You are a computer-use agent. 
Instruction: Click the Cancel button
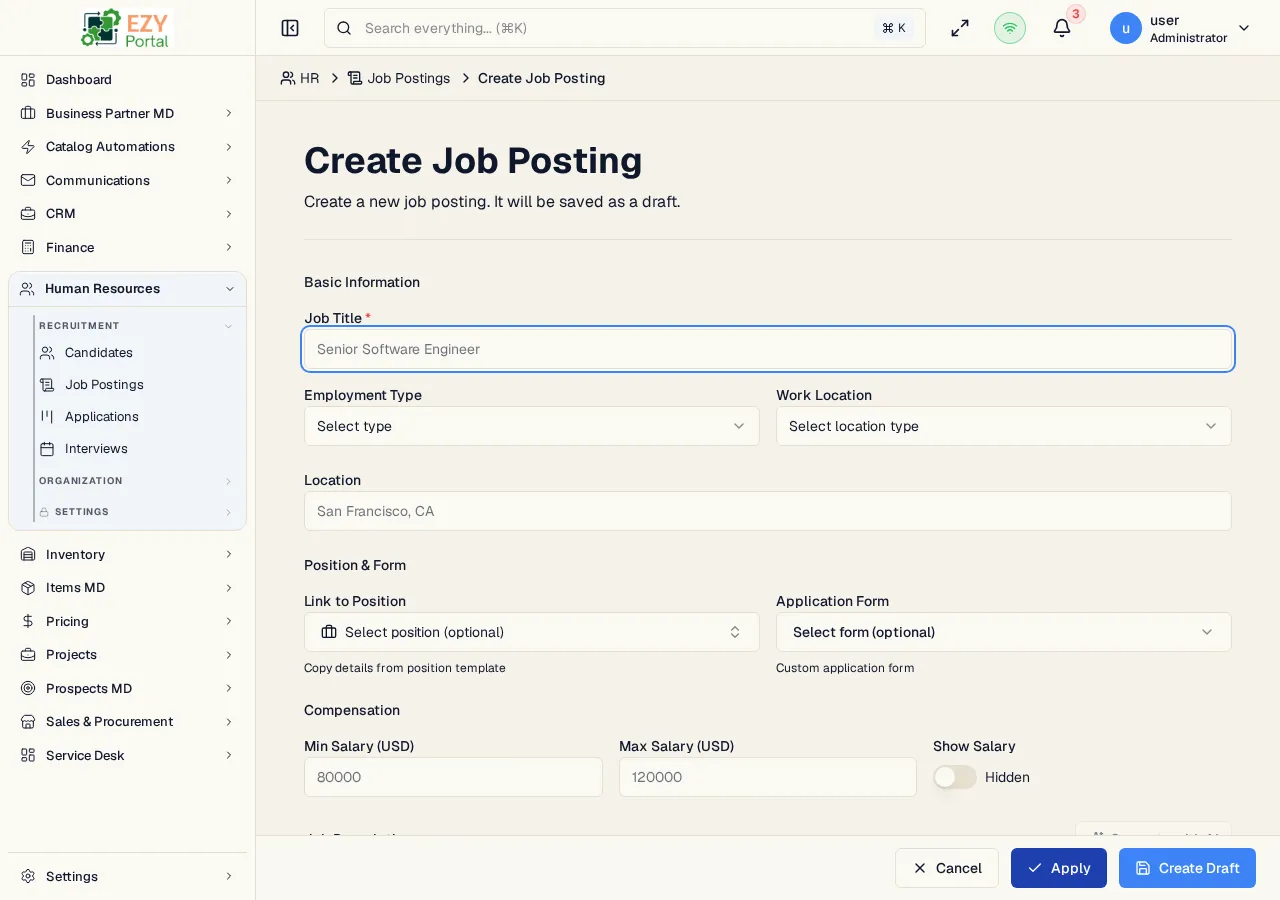947,868
